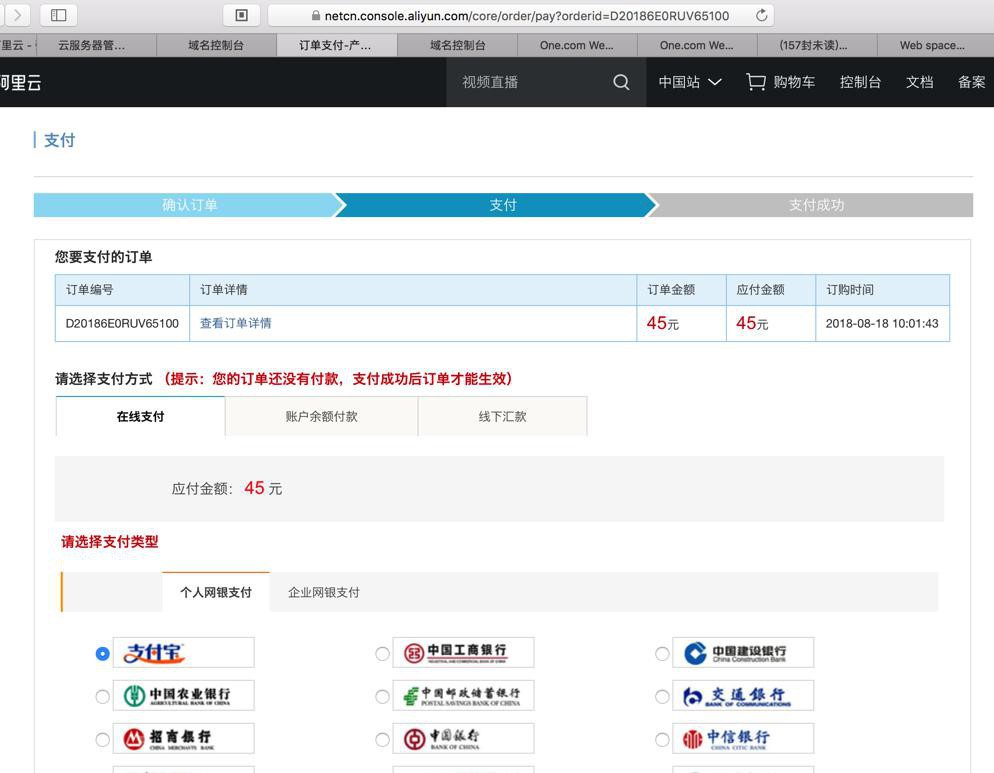Click 购物车 label in header

tap(794, 82)
